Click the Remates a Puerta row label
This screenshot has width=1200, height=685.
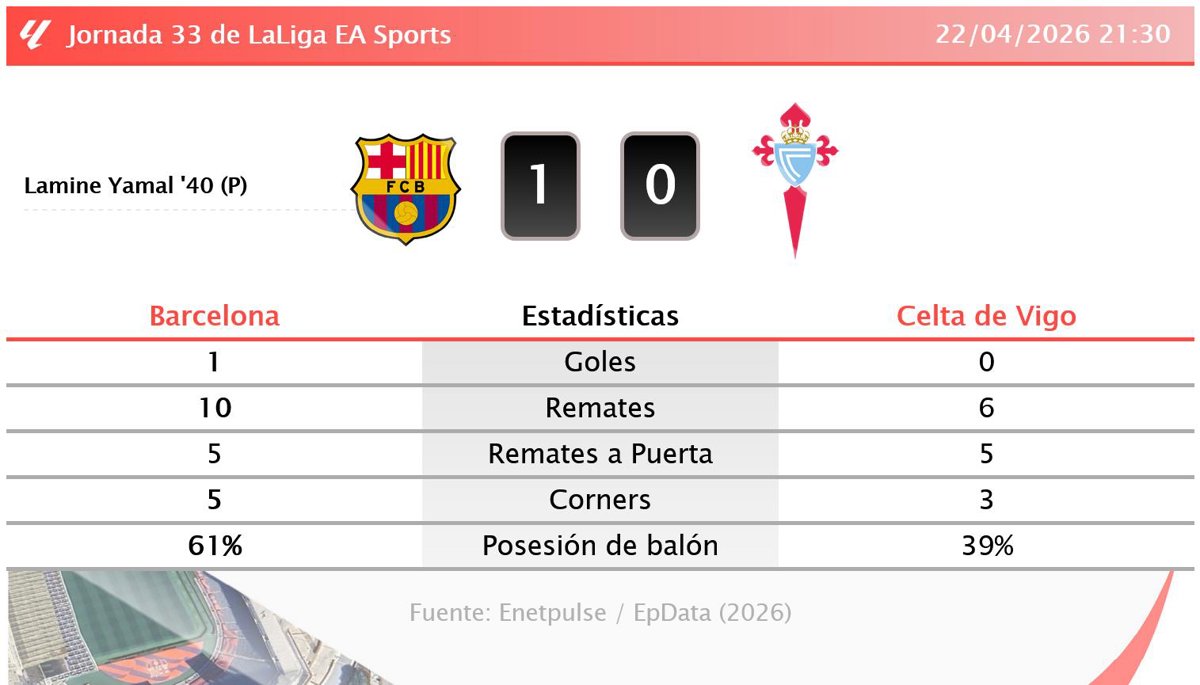tap(600, 454)
